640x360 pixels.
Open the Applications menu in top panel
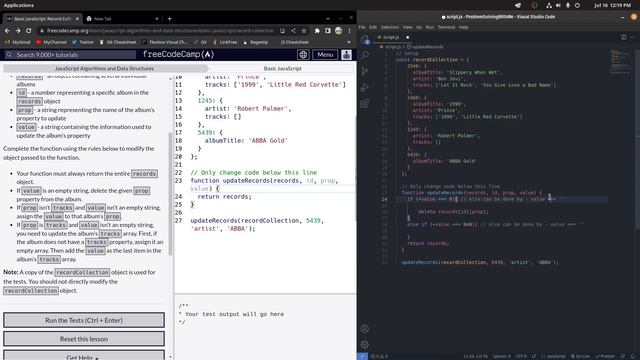19,5
